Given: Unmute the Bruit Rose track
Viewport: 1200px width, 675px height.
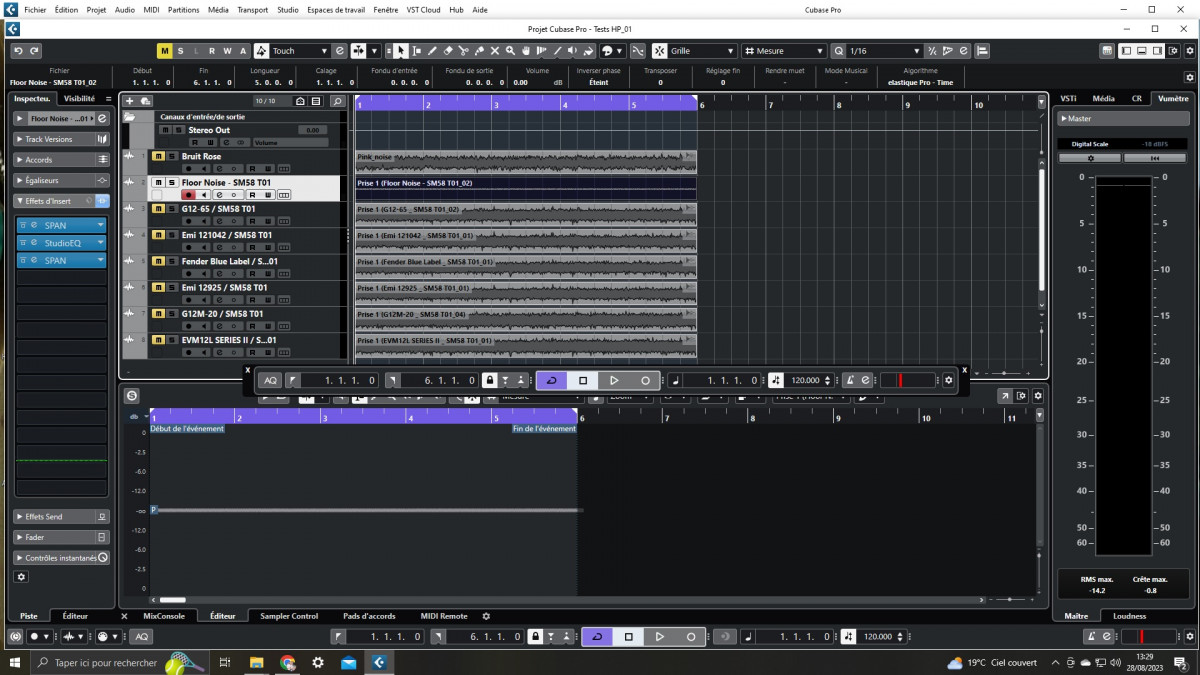Looking at the screenshot, I should [158, 157].
